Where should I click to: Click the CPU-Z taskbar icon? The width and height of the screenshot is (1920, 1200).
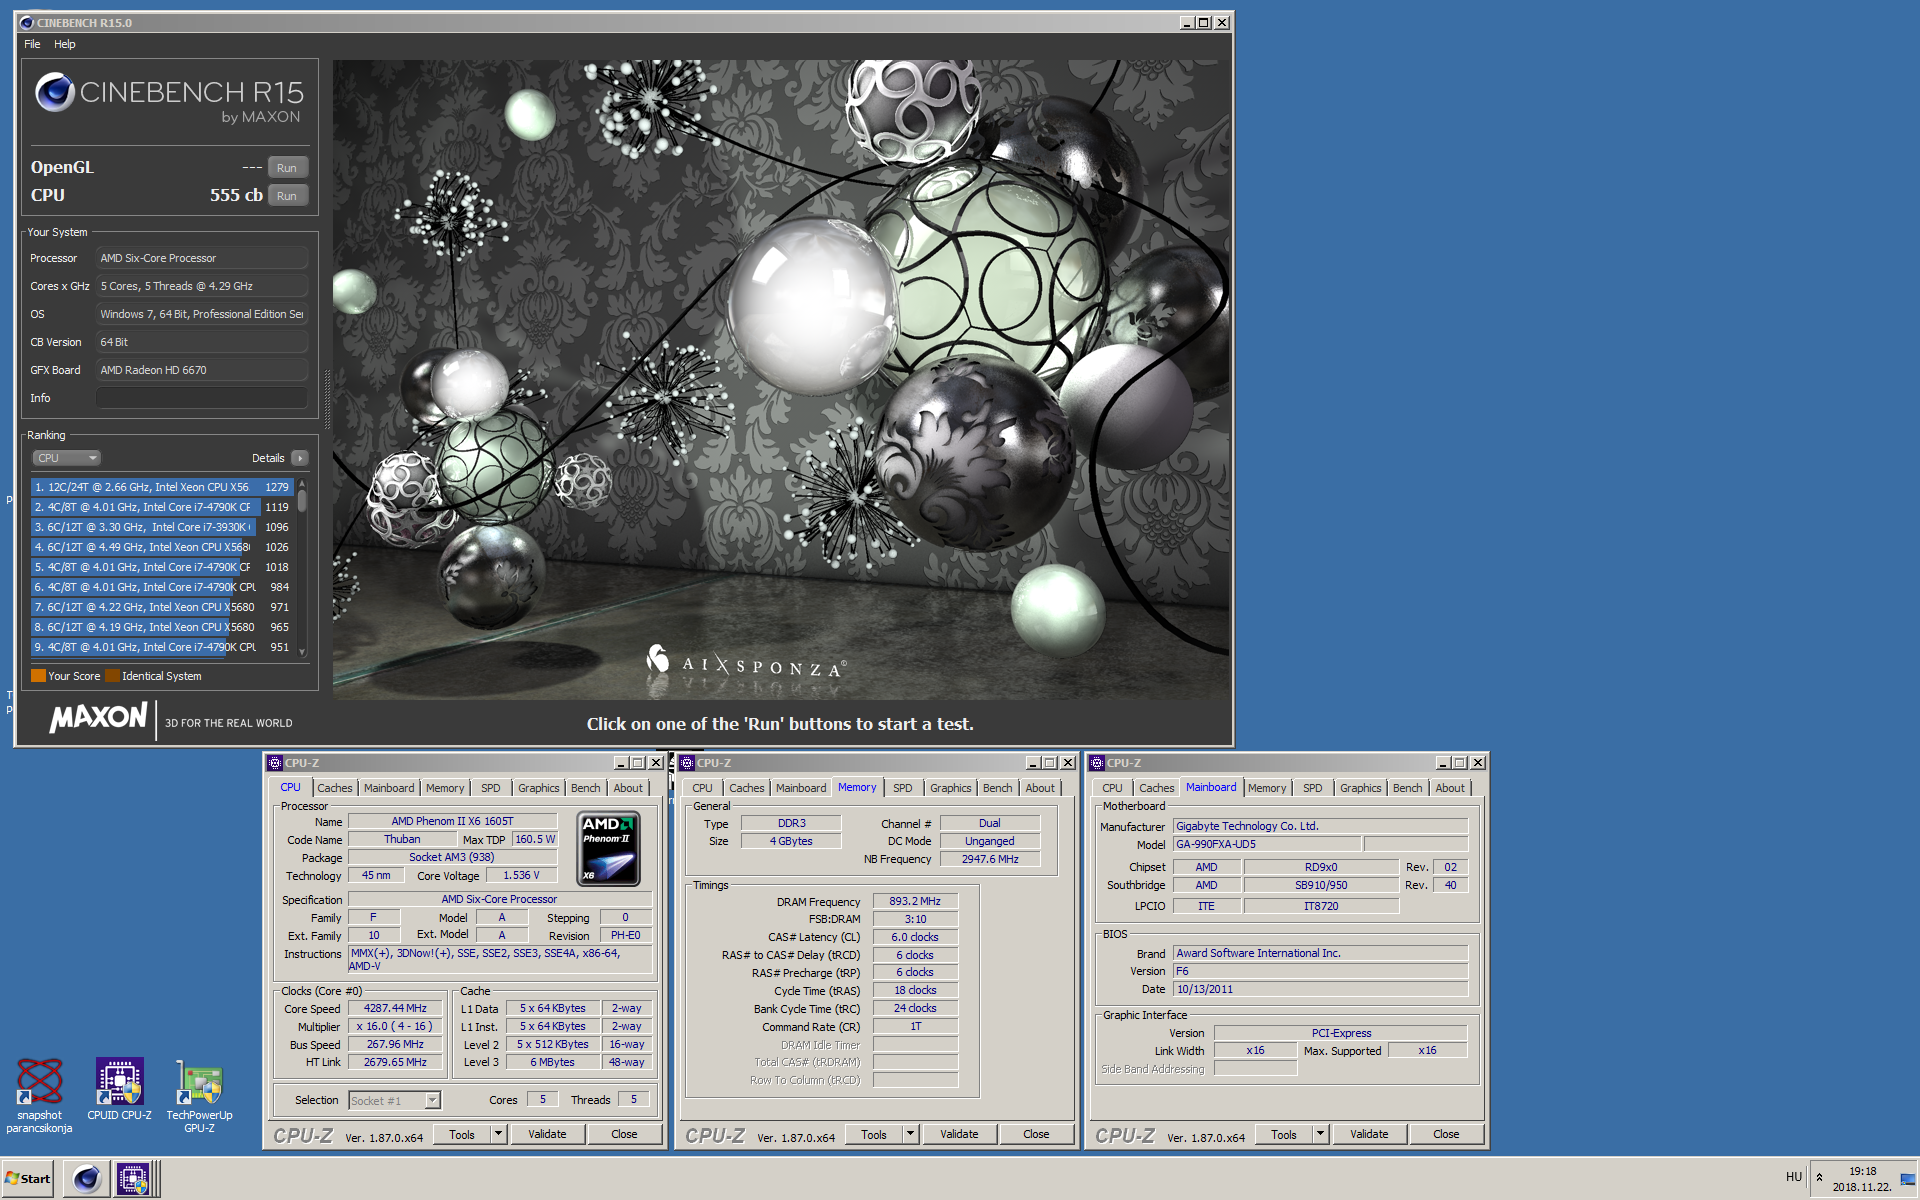(133, 1179)
